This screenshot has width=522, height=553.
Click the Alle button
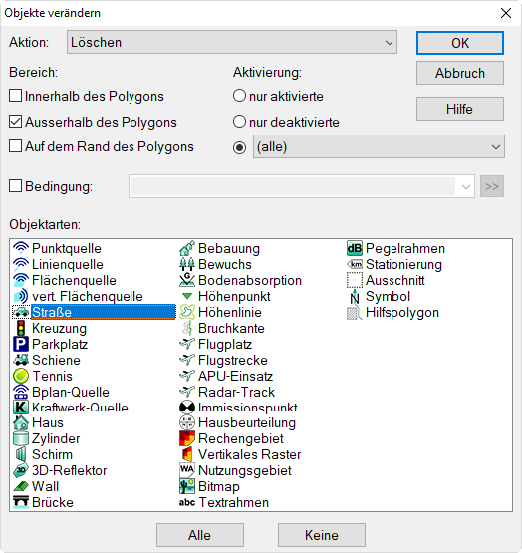point(200,535)
